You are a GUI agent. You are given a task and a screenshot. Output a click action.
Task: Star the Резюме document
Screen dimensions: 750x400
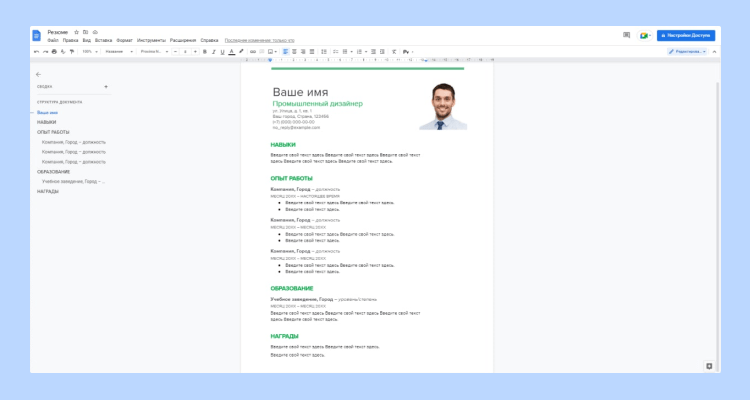(x=76, y=32)
